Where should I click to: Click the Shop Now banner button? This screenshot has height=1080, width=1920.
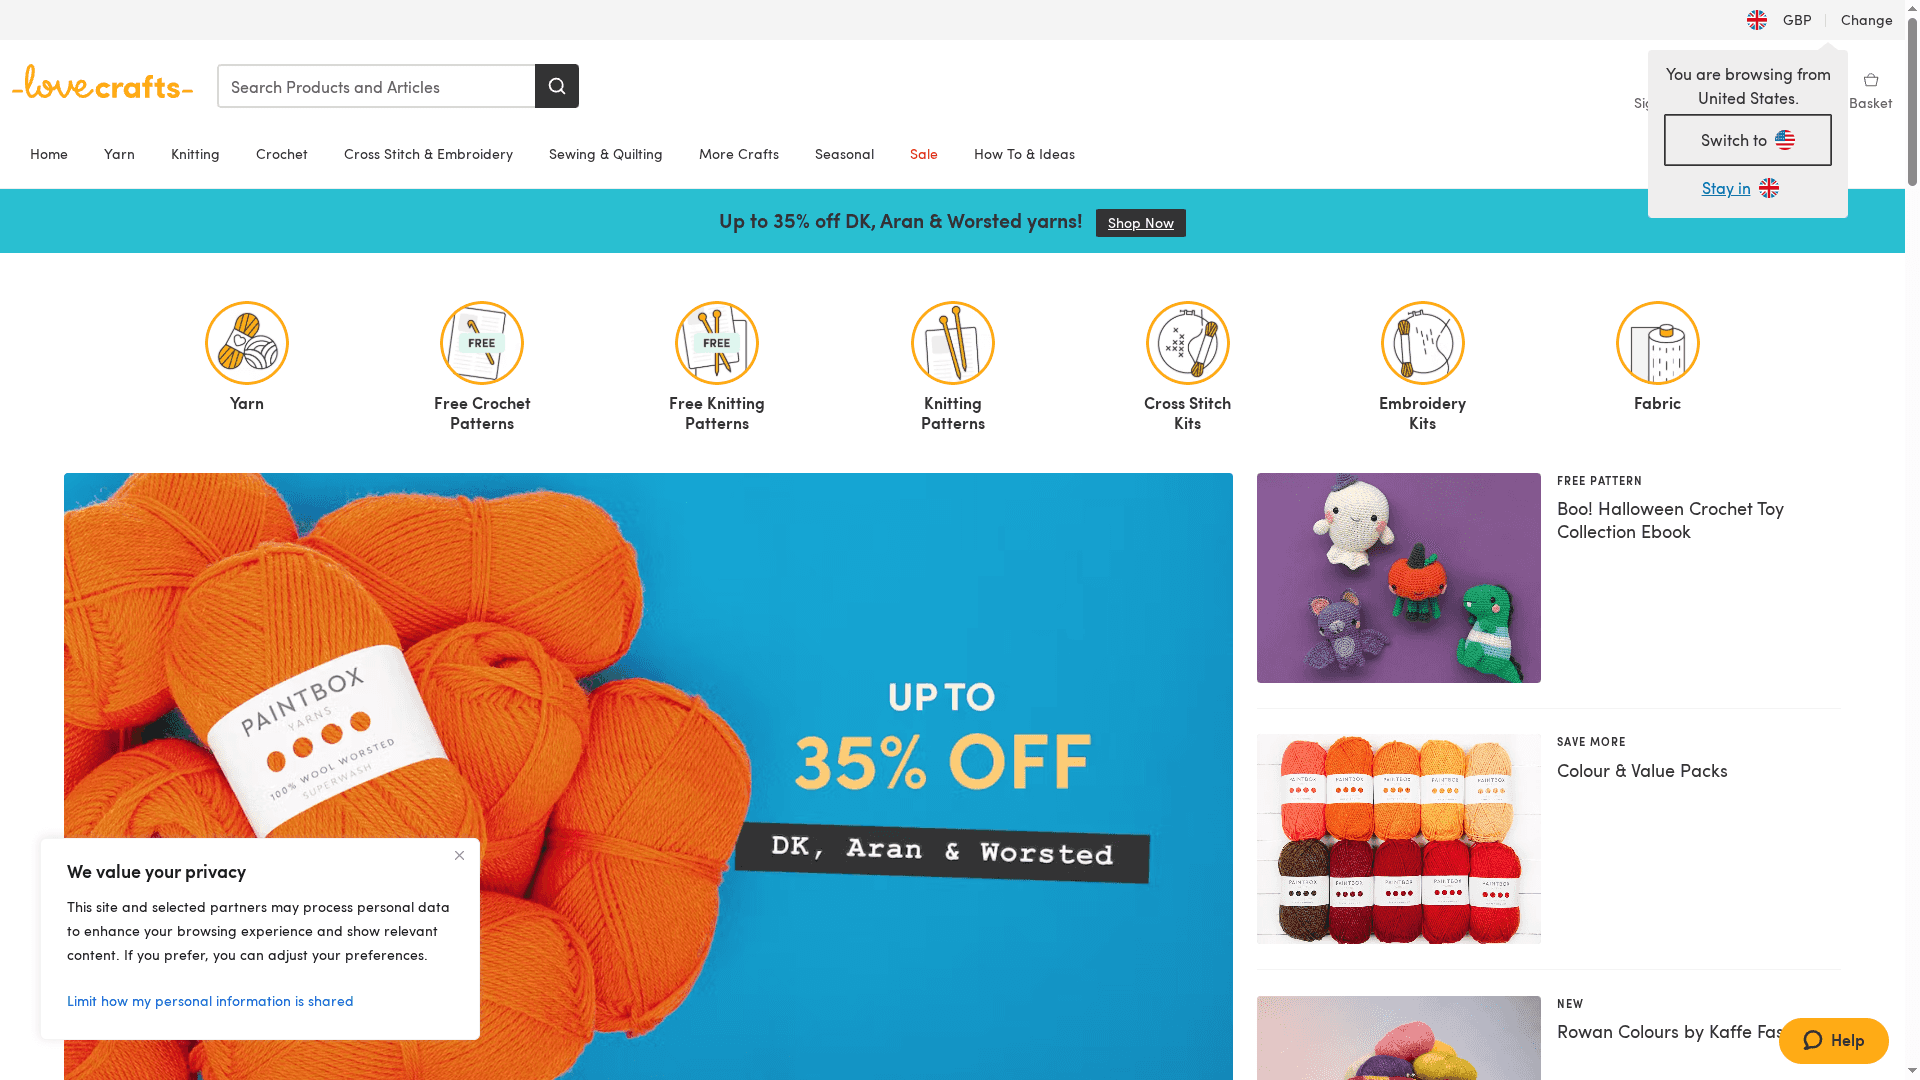click(x=1141, y=223)
